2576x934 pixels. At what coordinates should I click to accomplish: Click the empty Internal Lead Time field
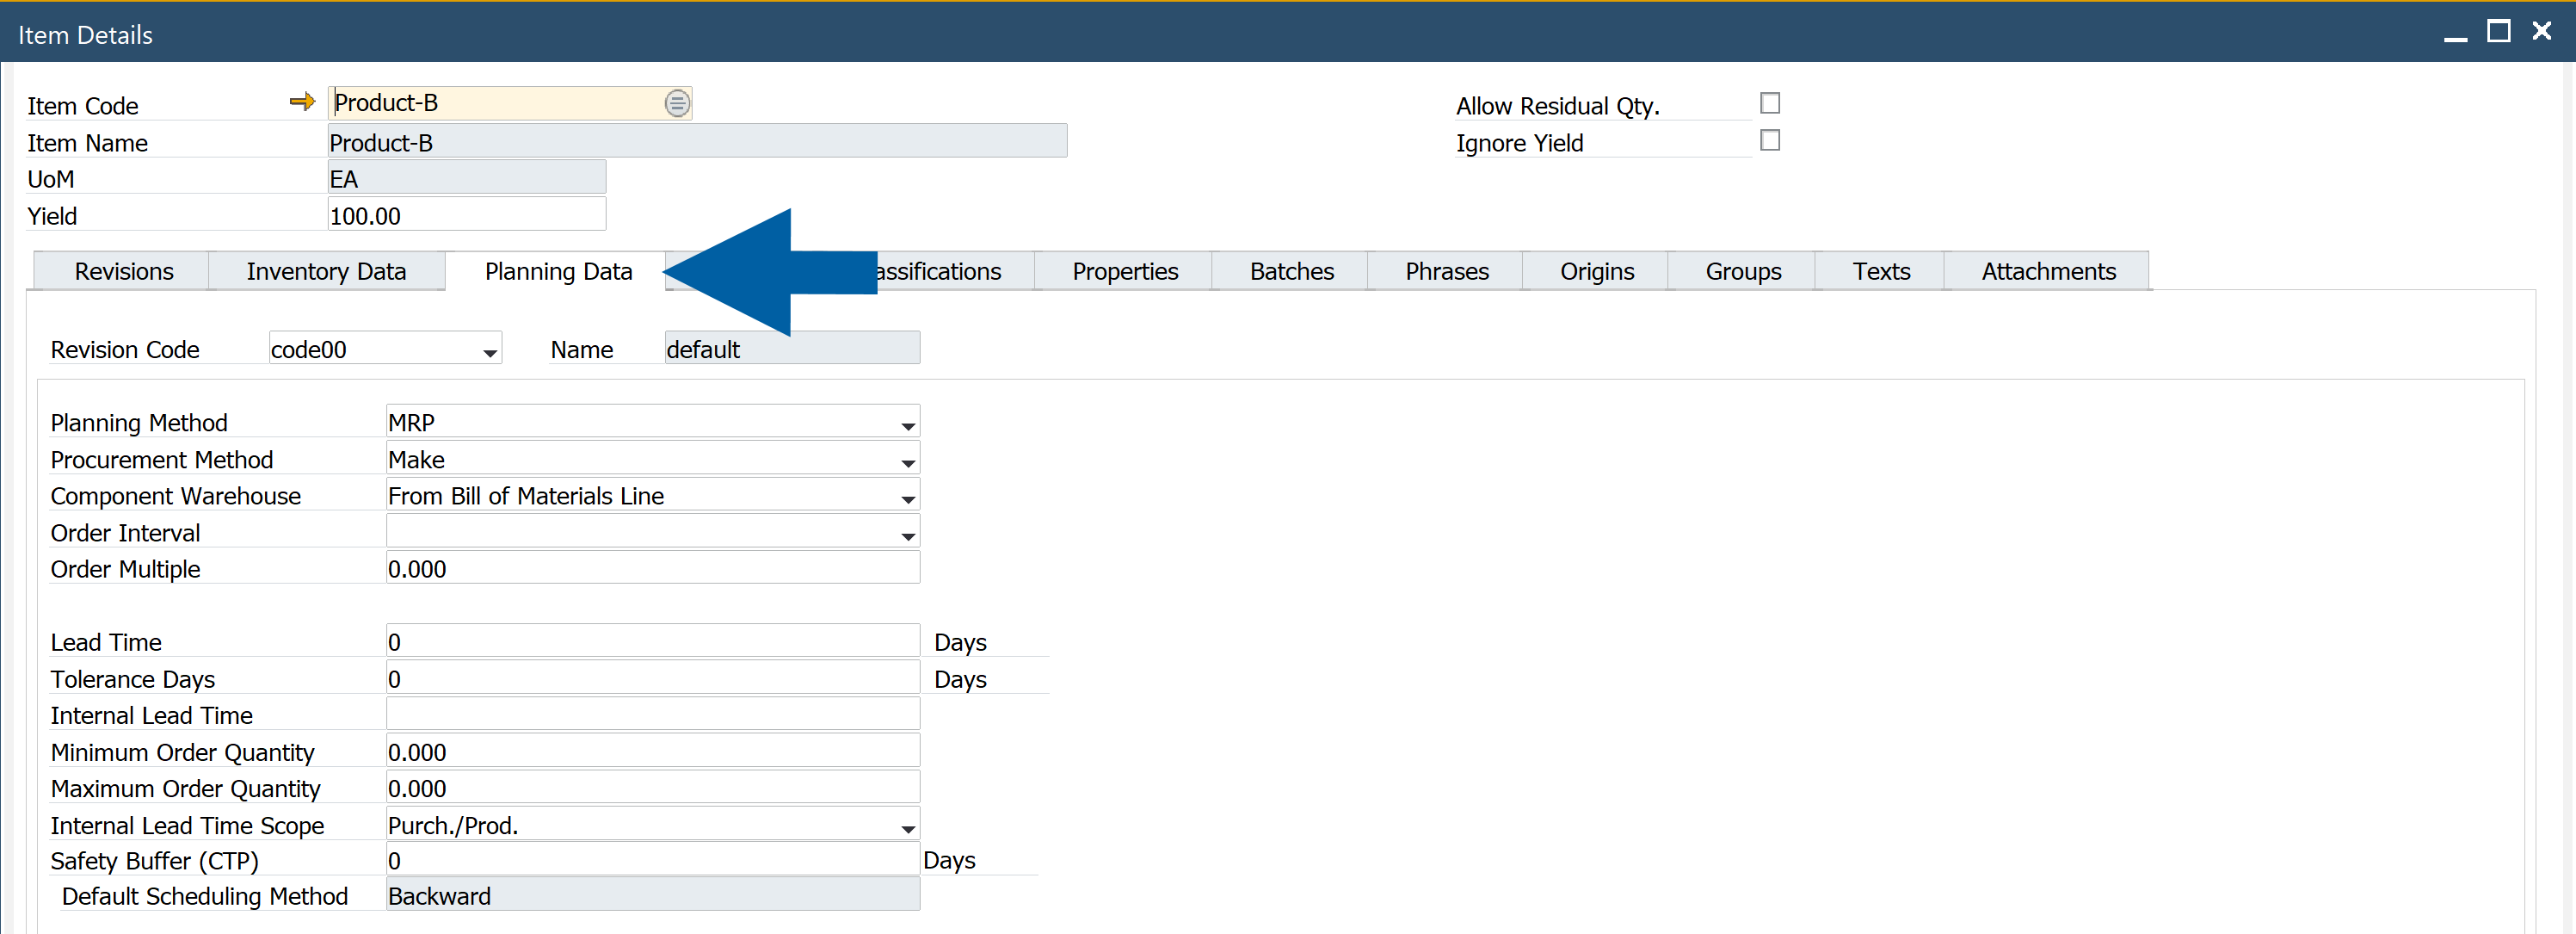pyautogui.click(x=652, y=714)
